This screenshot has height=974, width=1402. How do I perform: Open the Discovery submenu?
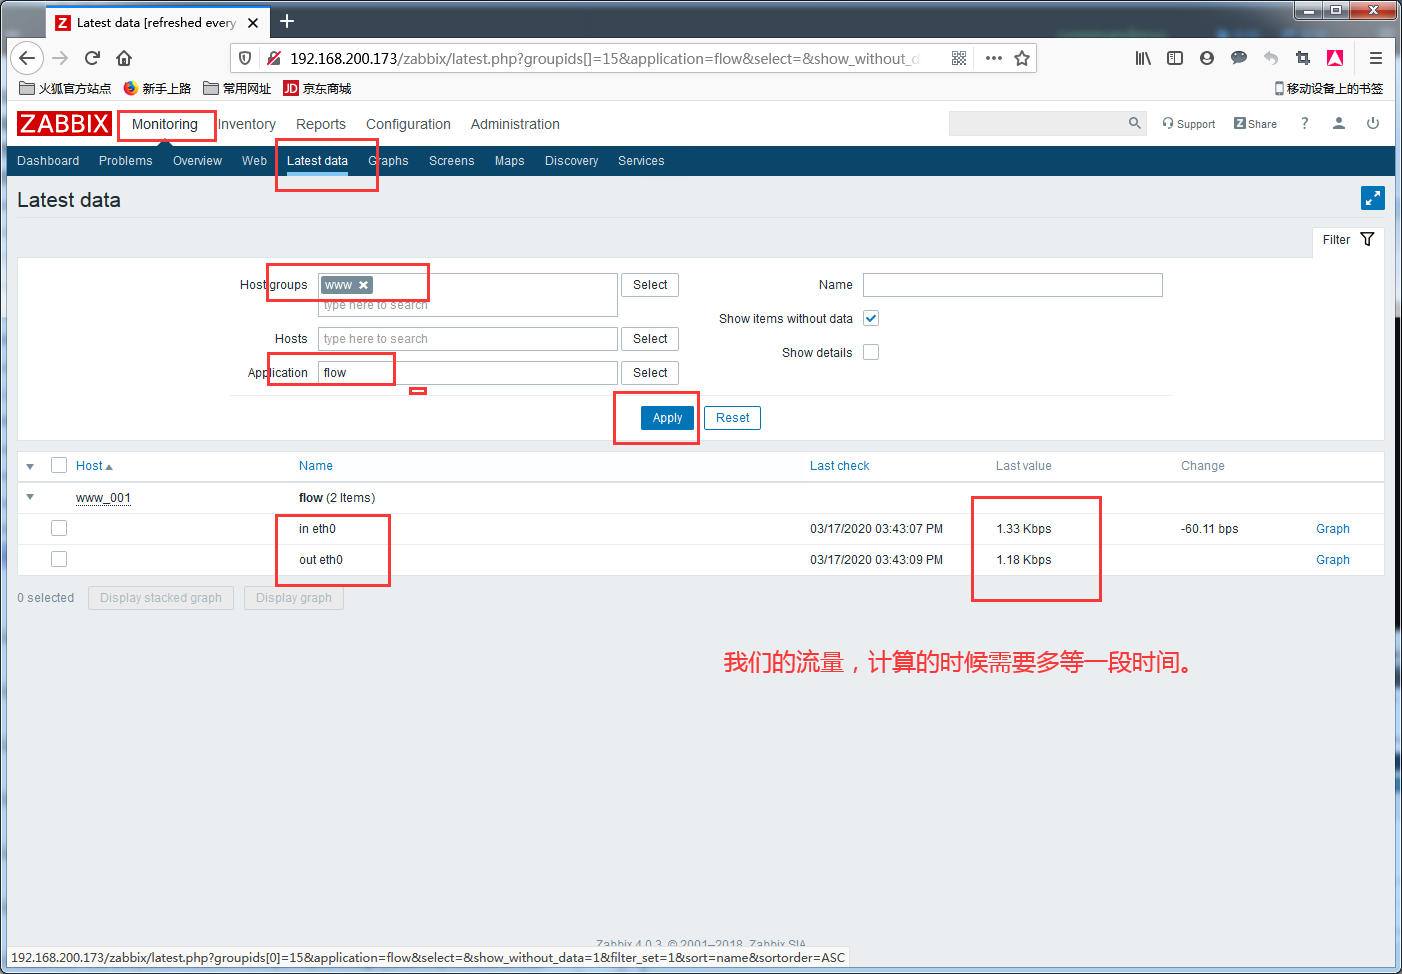572,161
